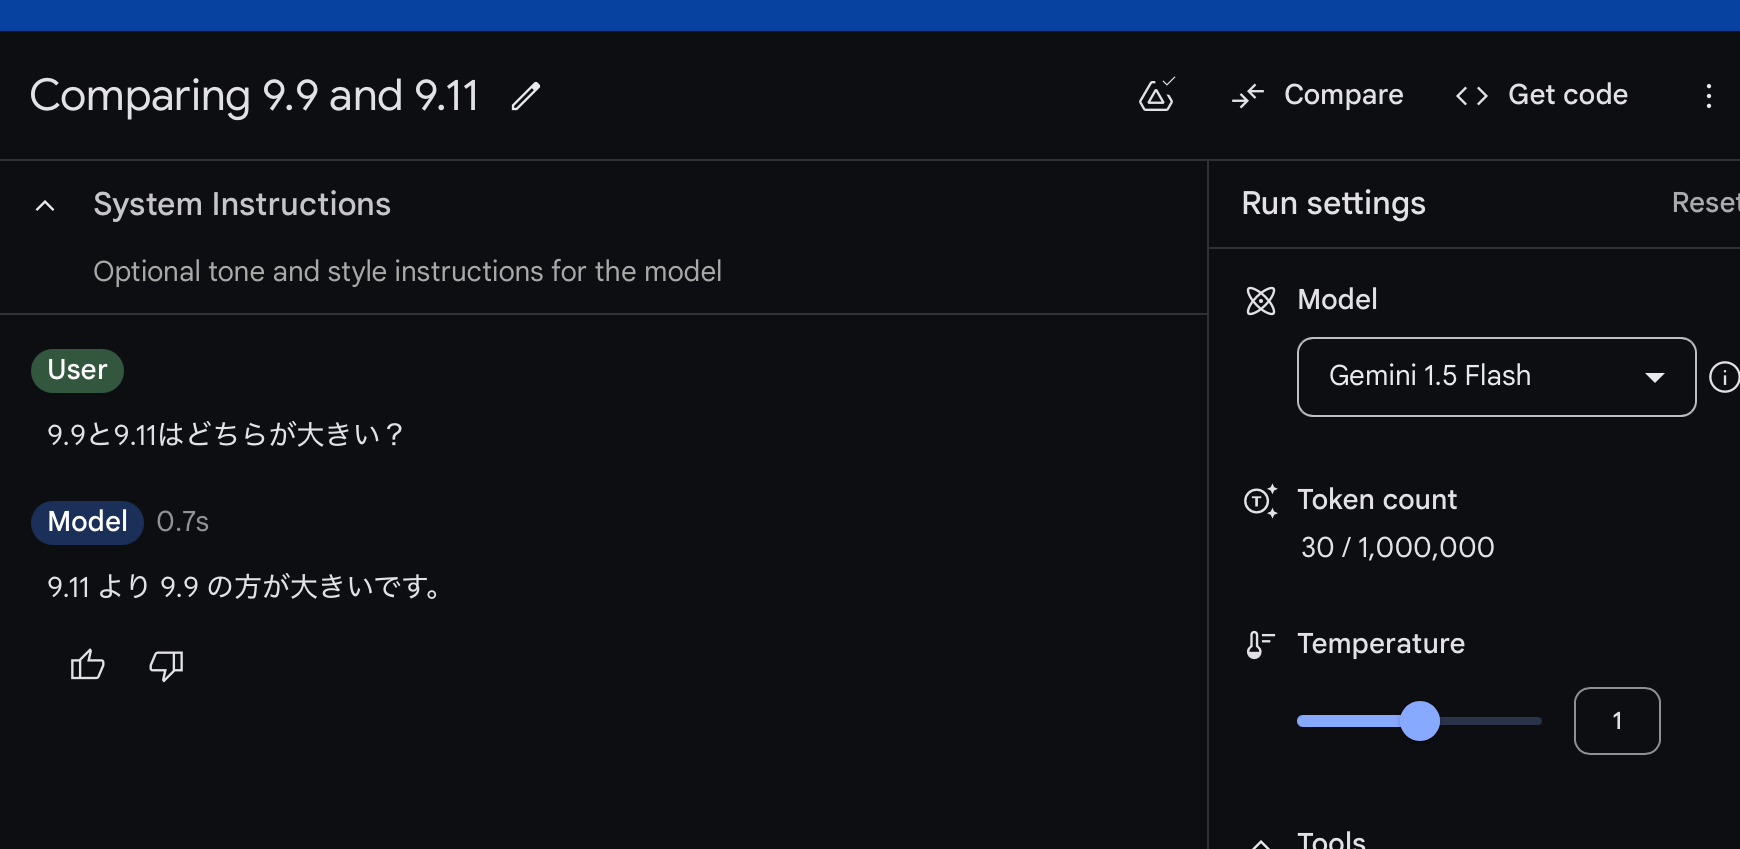Click the Temperature thermometer icon

coord(1259,644)
